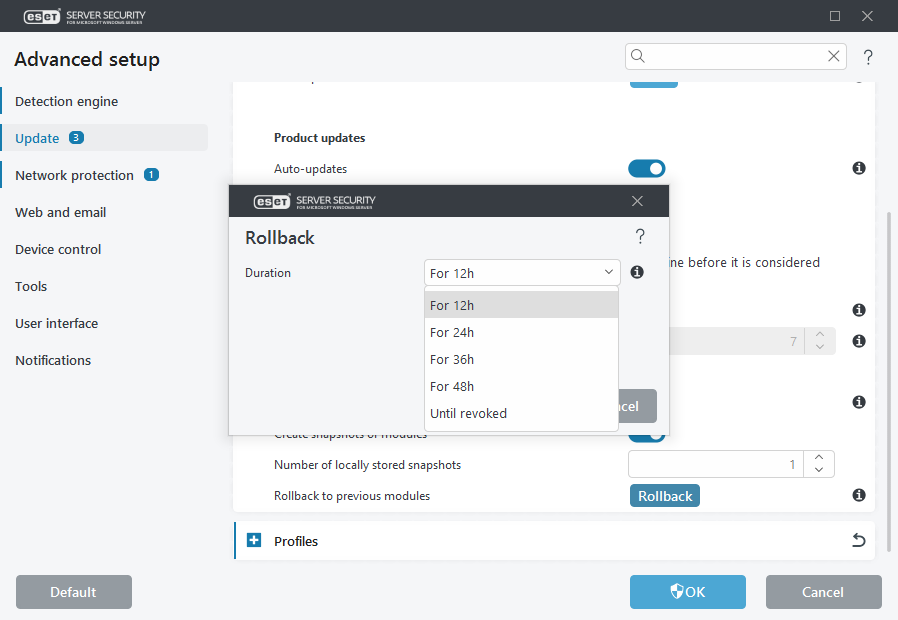This screenshot has width=898, height=620.
Task: Clear the search box with X icon
Action: click(833, 57)
